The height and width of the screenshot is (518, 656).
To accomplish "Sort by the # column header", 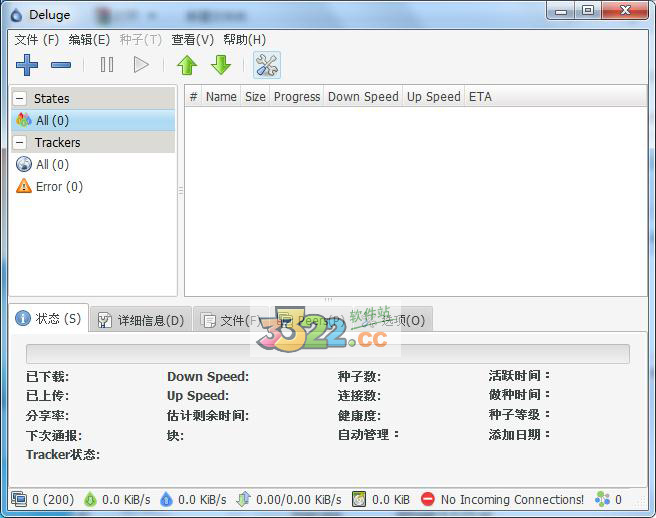I will 193,97.
